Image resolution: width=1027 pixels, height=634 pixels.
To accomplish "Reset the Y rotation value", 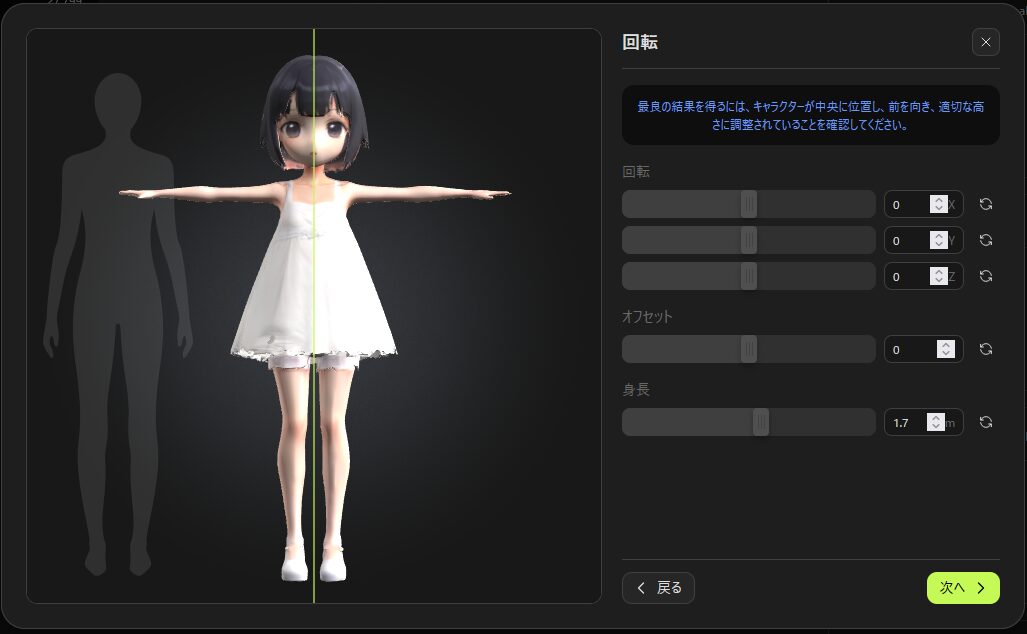I will point(985,240).
